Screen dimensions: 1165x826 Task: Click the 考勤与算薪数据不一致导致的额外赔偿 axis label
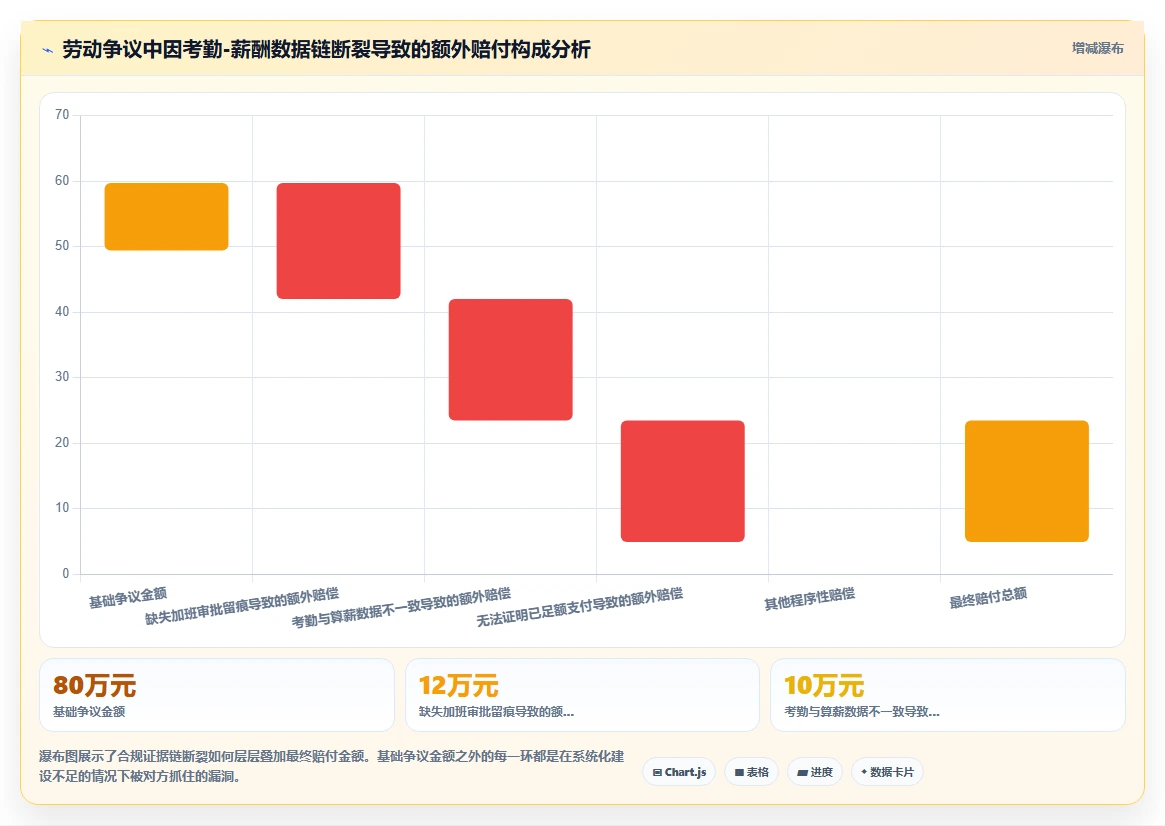401,607
